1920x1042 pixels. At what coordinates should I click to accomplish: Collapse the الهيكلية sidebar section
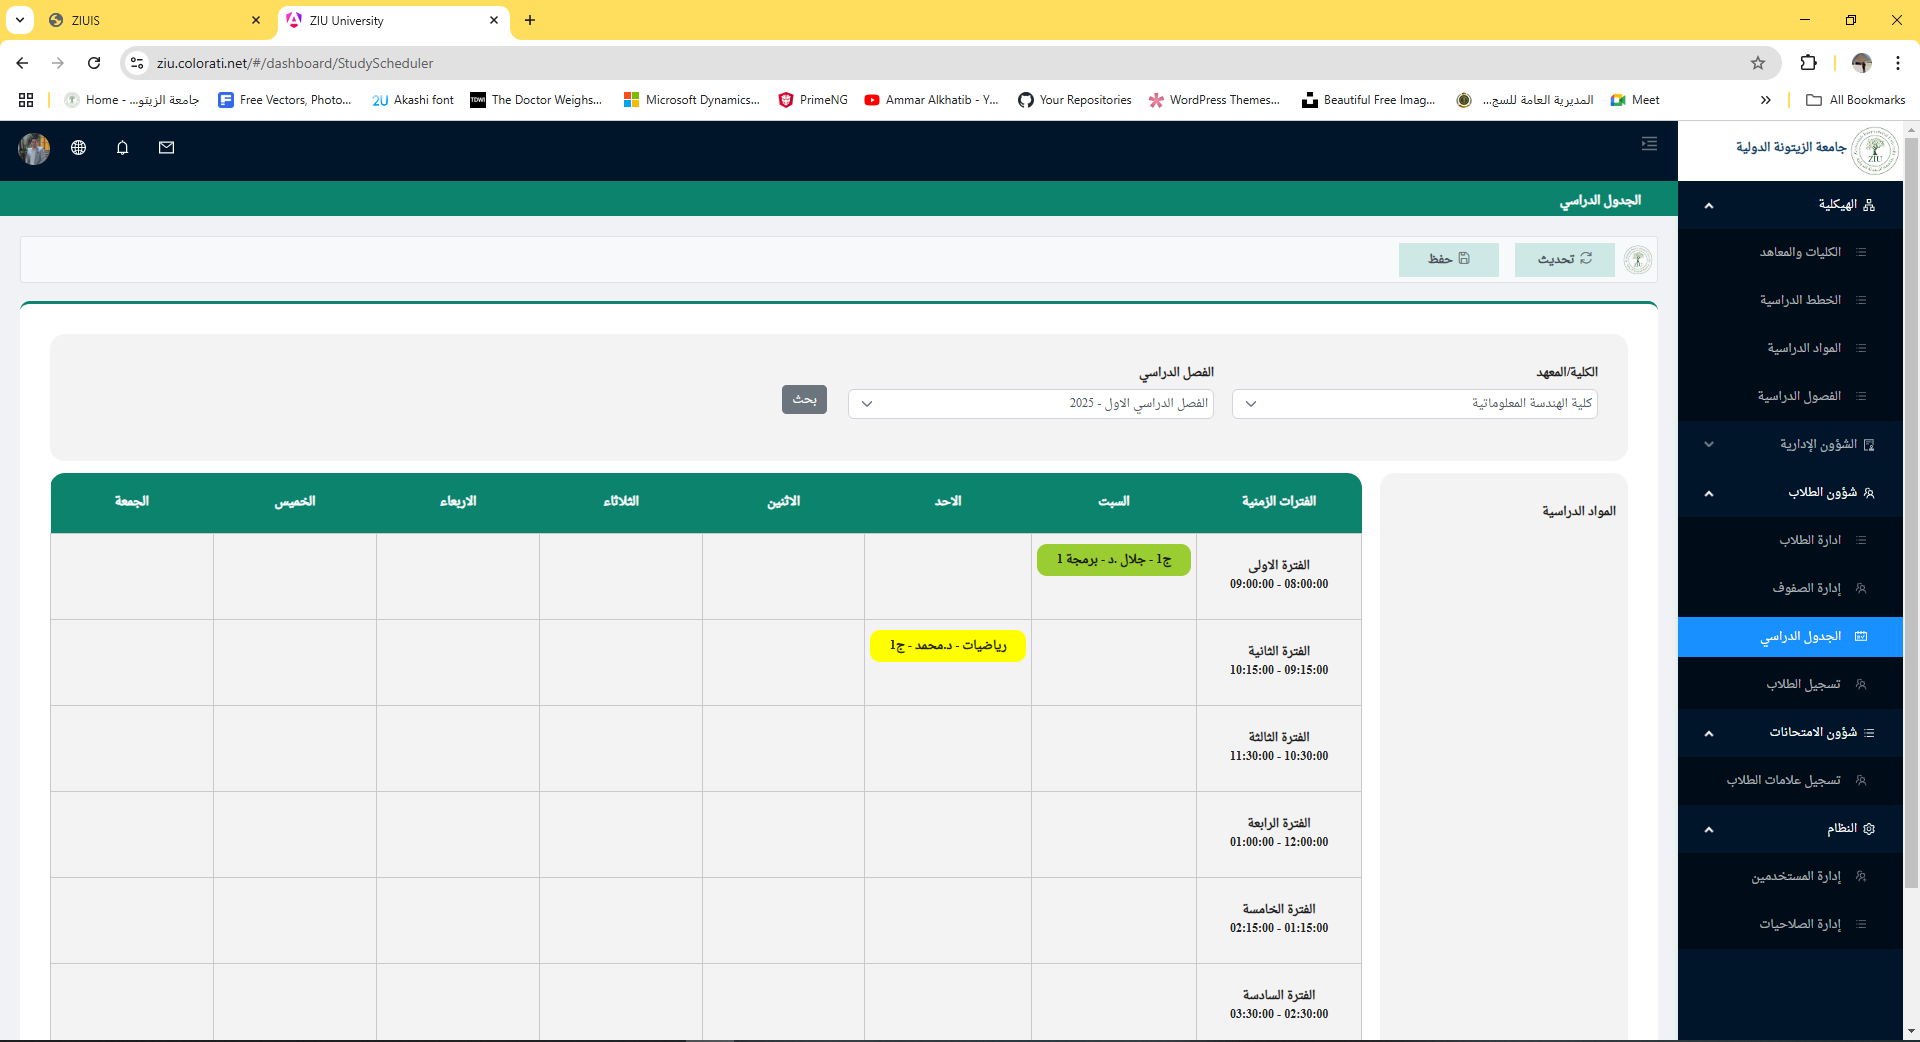[1790, 205]
